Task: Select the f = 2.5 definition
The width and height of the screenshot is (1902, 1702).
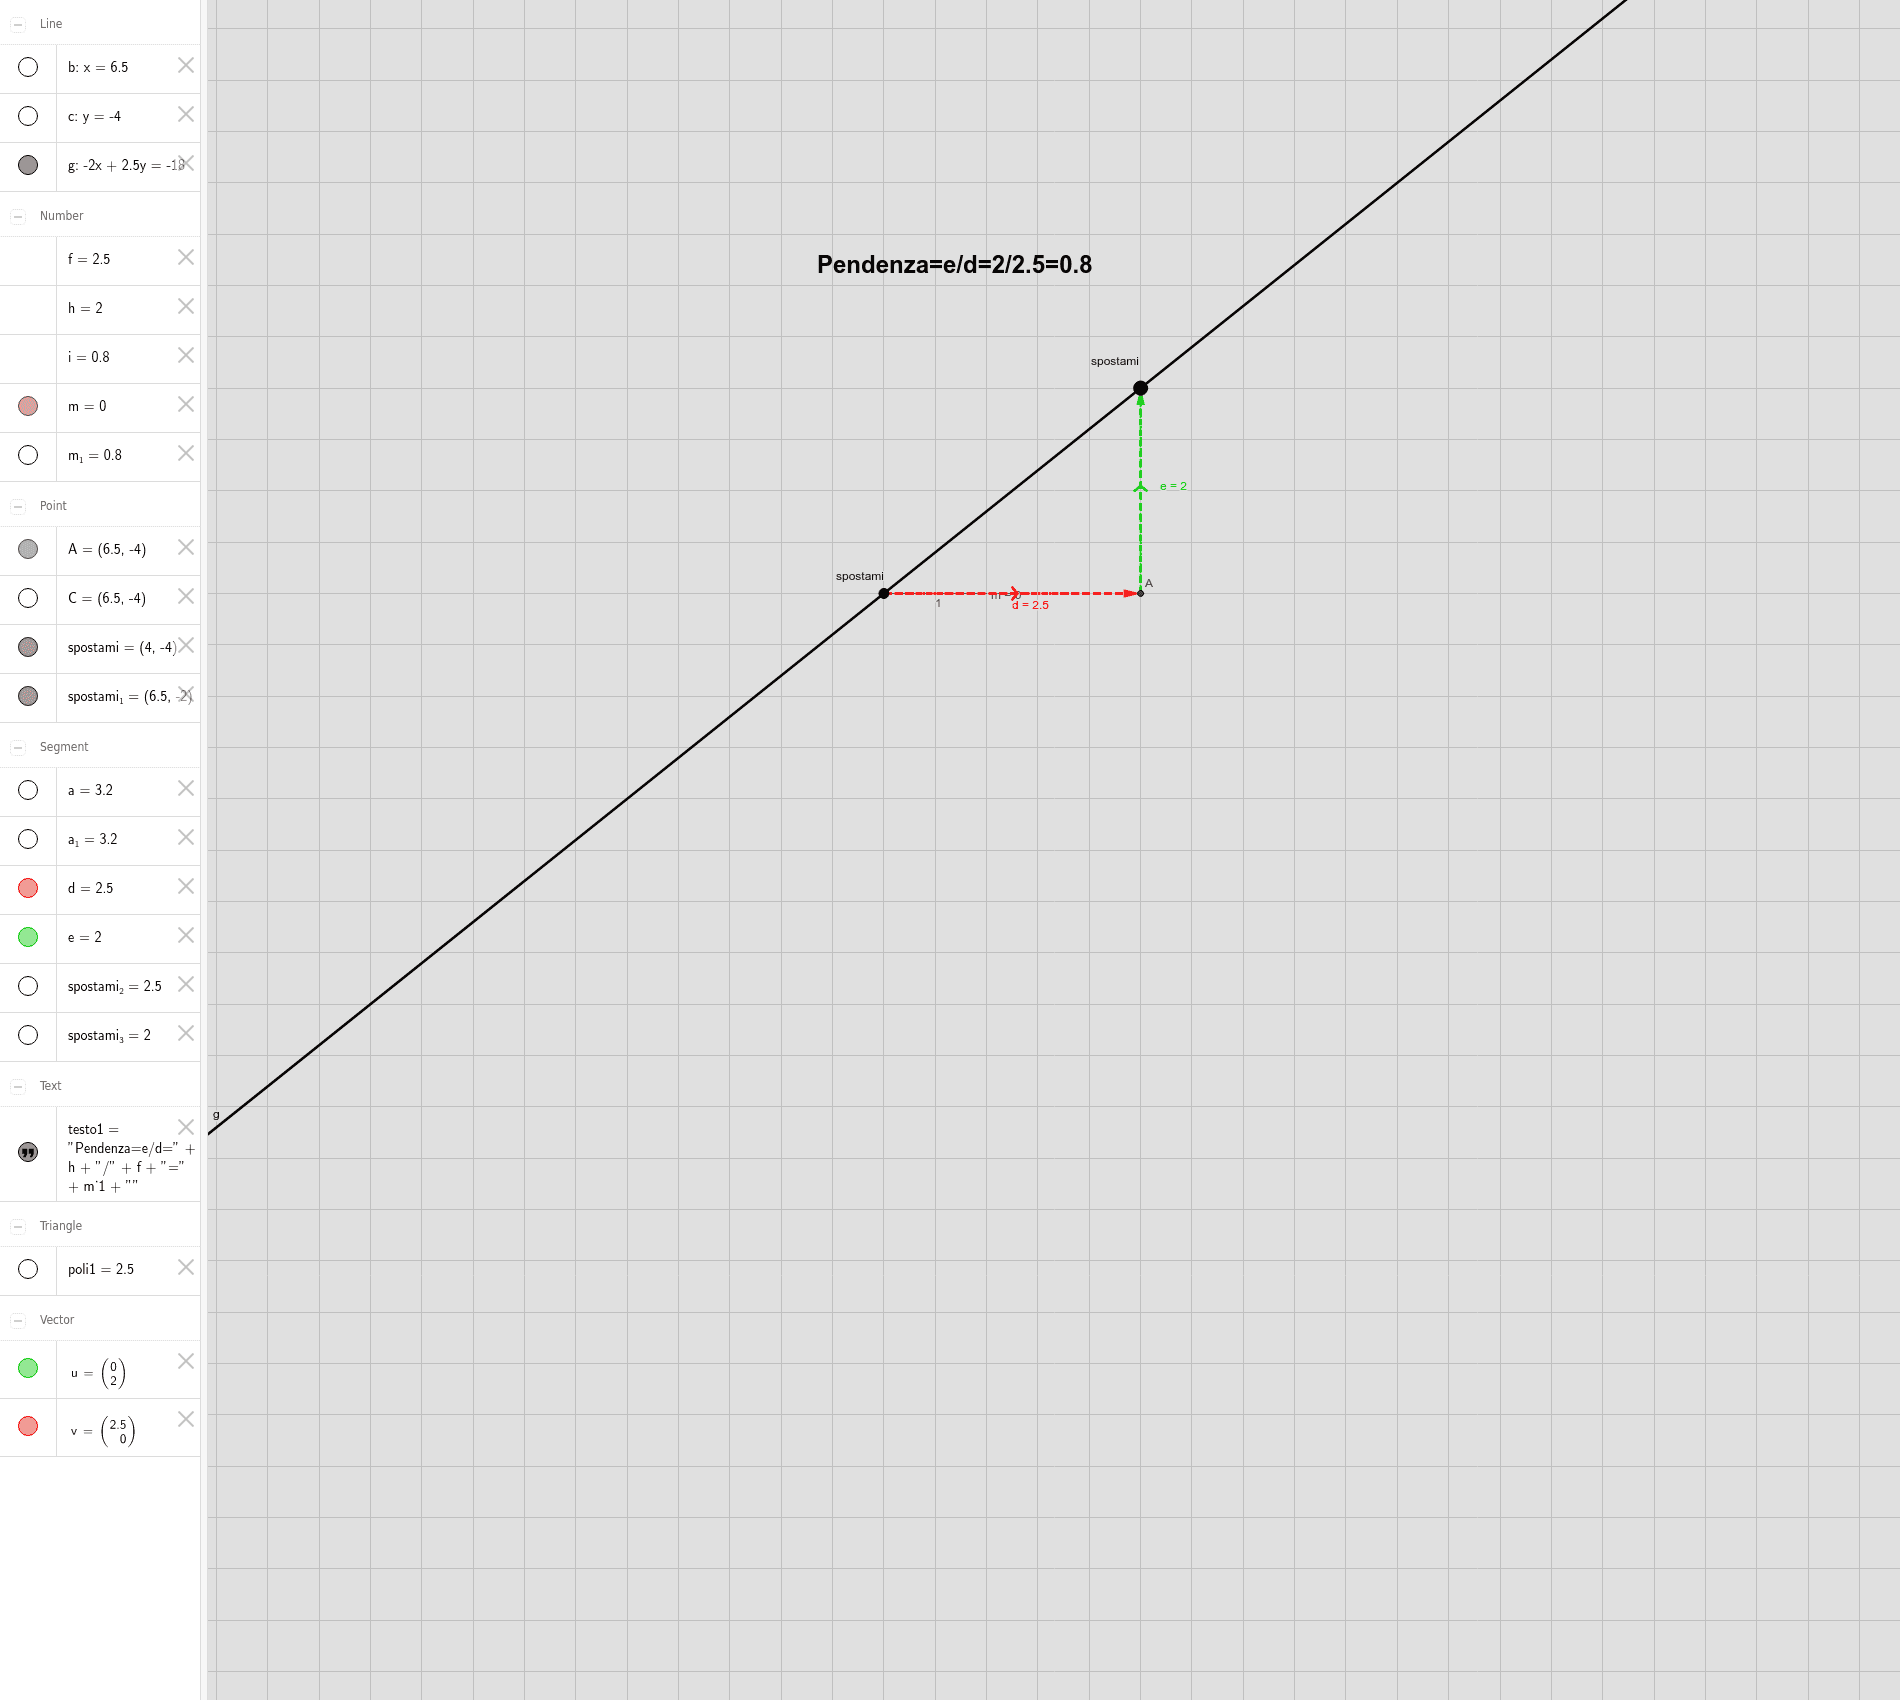Action: click(x=89, y=259)
